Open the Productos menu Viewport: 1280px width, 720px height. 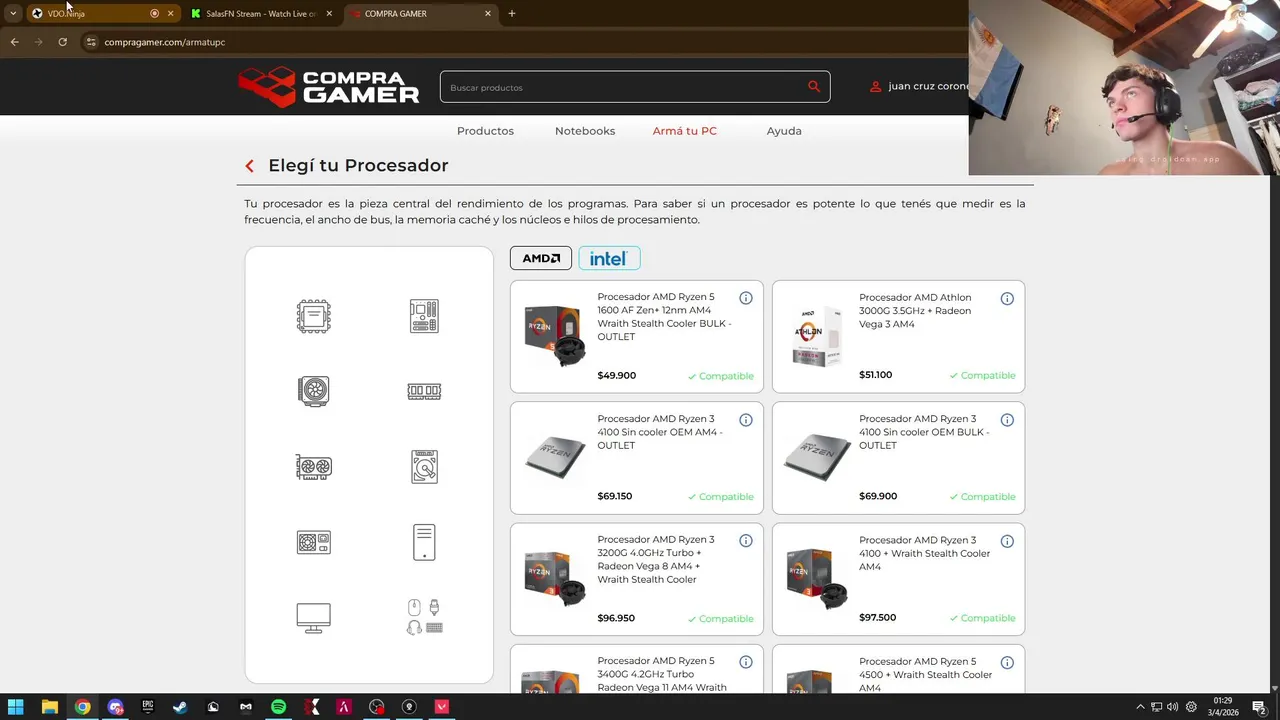pyautogui.click(x=485, y=131)
